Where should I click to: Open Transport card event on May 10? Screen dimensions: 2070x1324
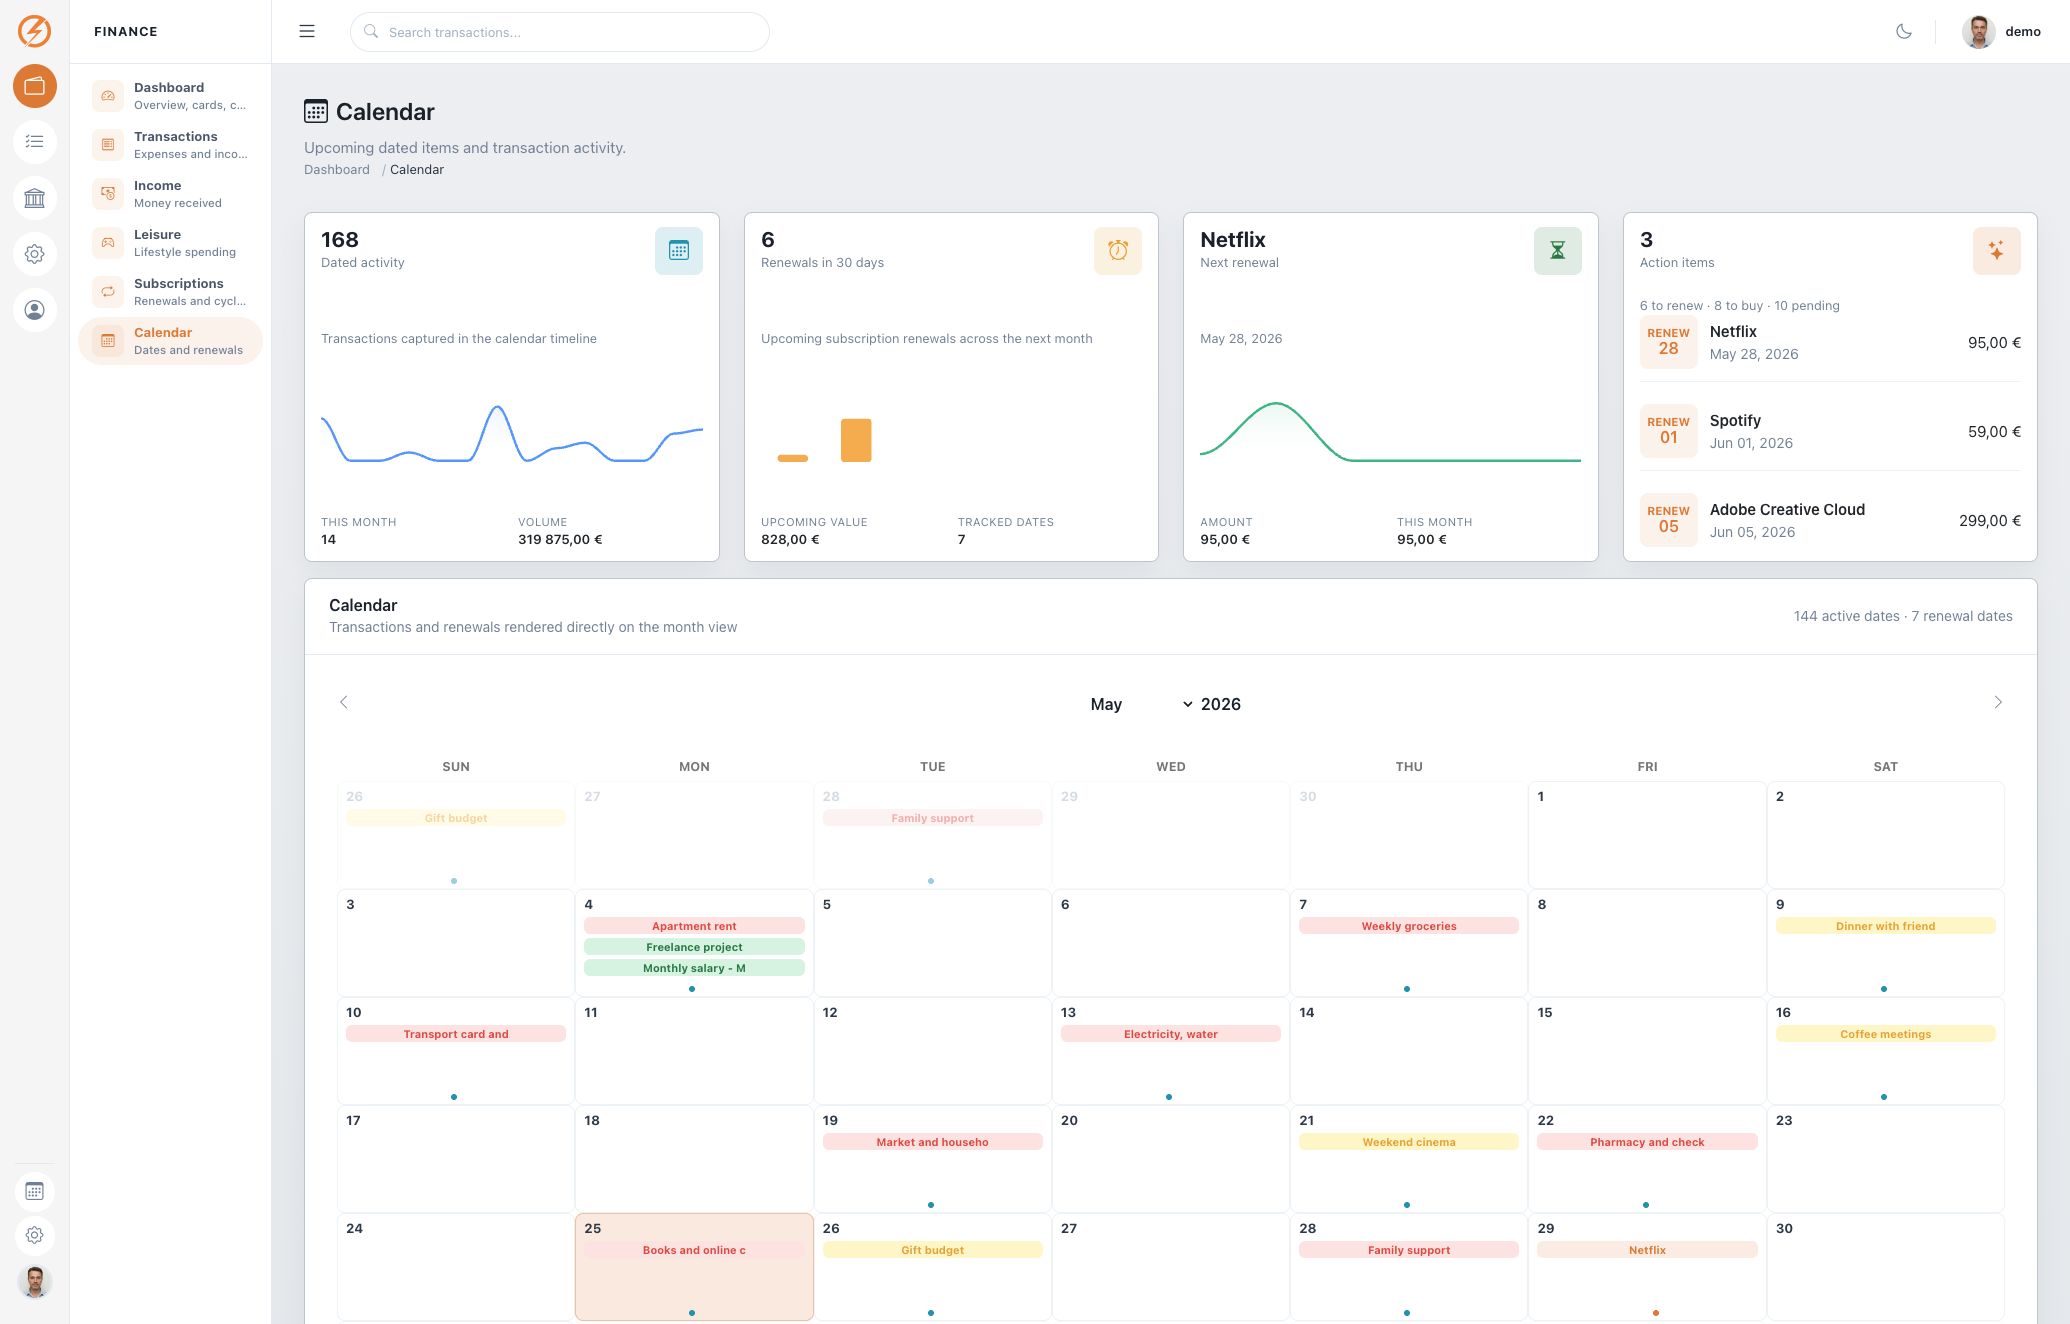click(456, 1034)
